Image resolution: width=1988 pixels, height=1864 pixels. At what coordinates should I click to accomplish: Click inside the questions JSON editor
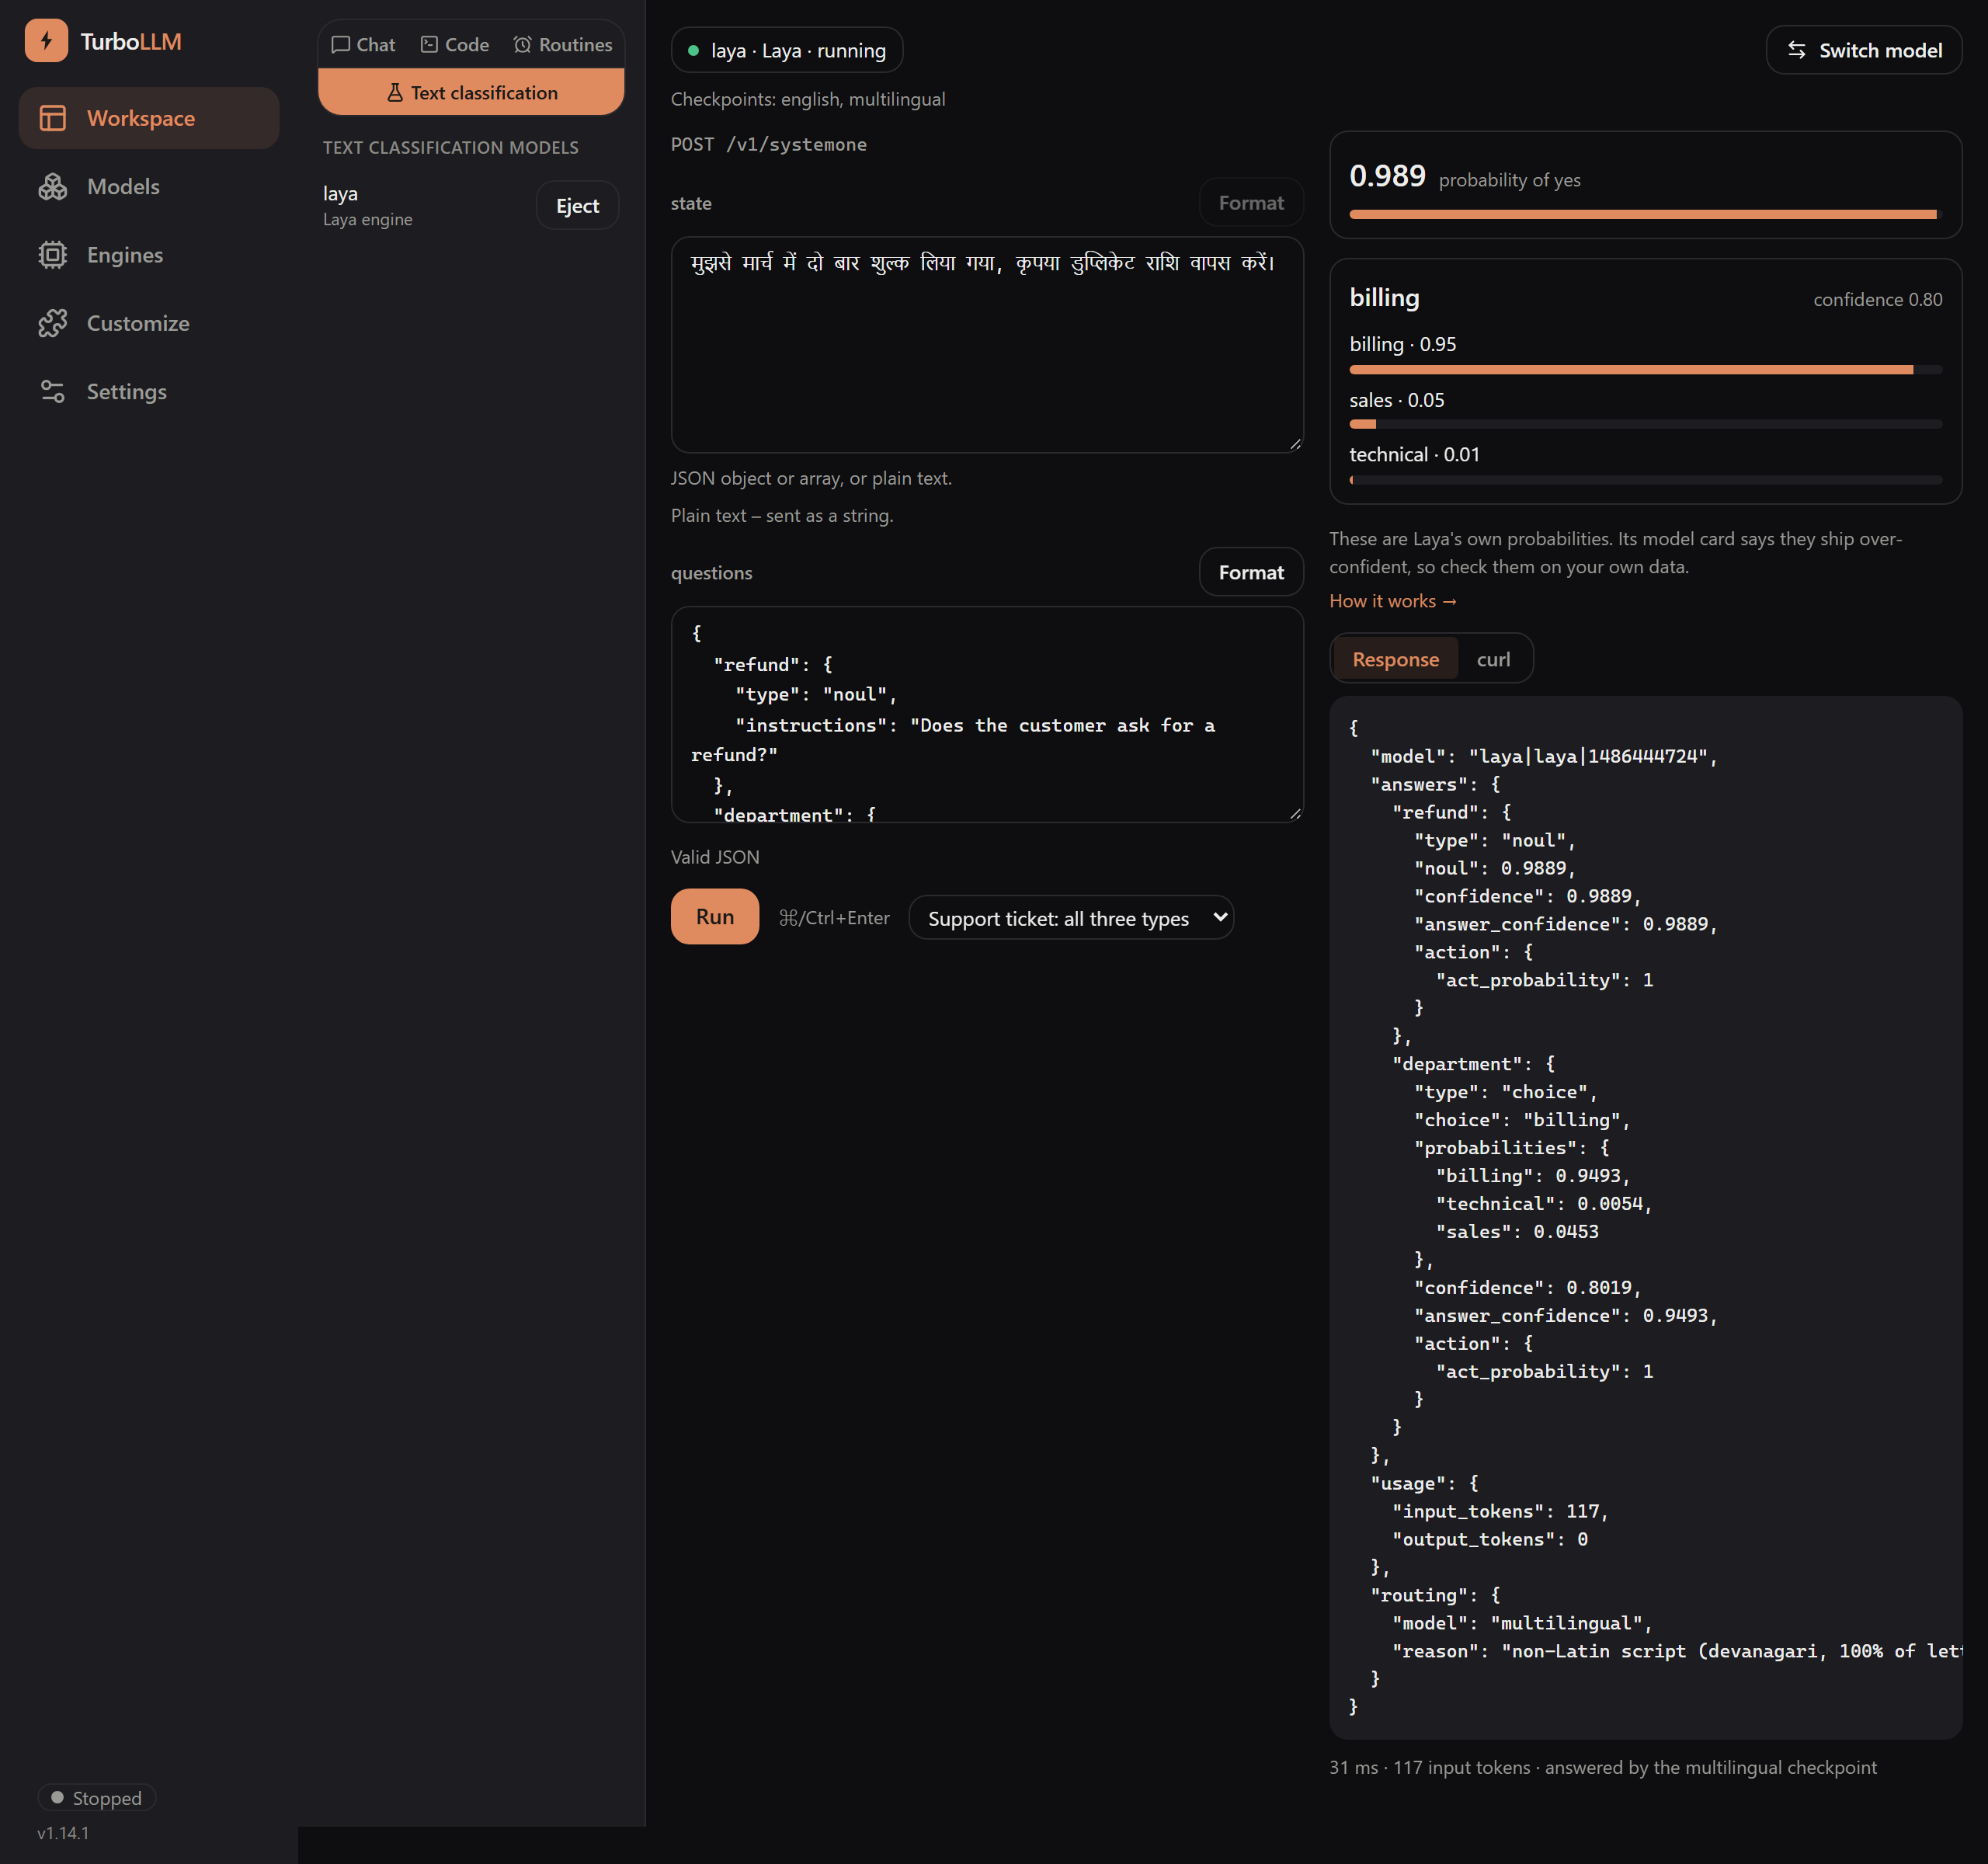[987, 715]
